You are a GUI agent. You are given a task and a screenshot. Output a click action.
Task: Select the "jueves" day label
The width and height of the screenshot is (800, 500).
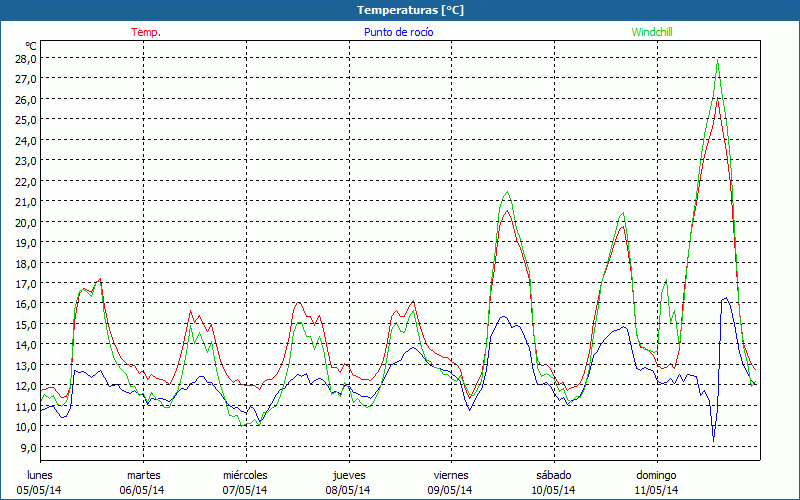[x=348, y=475]
